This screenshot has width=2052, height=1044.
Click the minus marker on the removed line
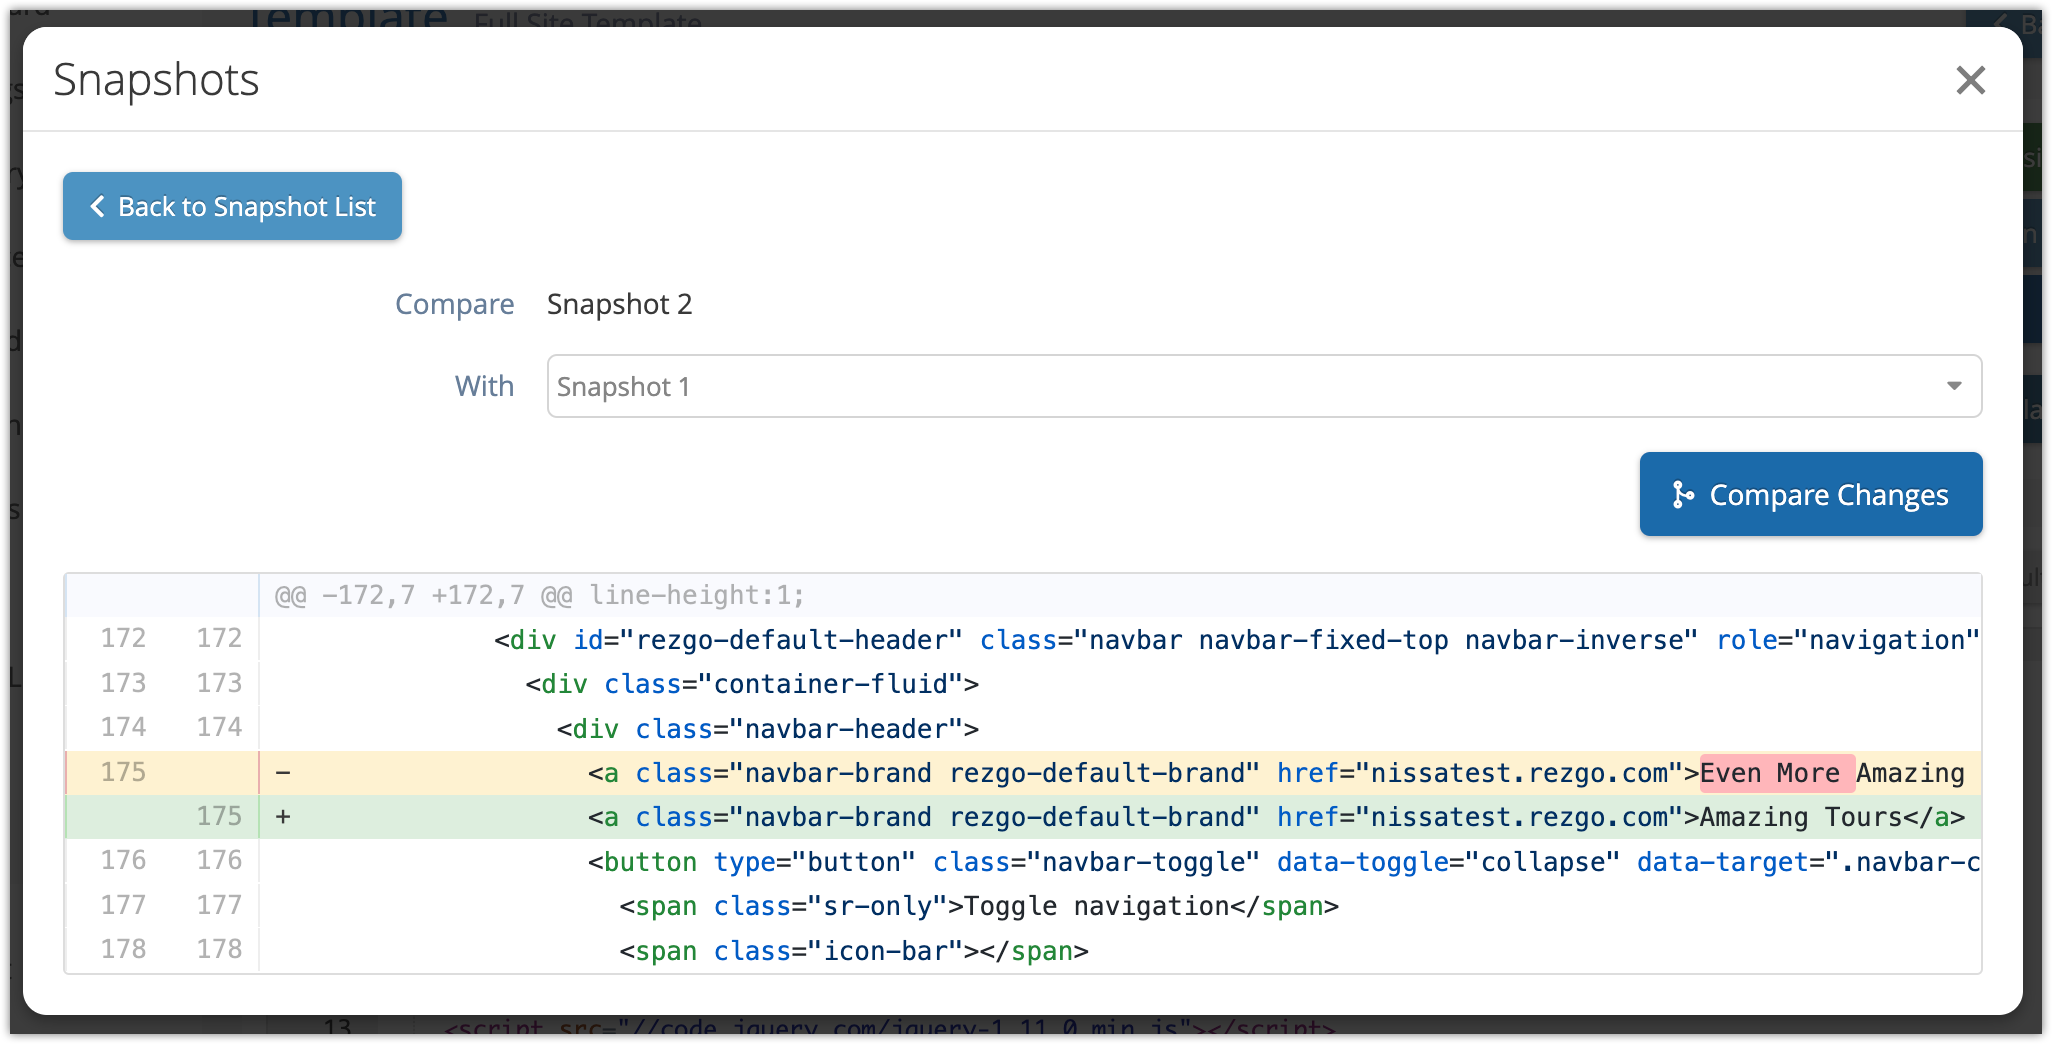[283, 773]
